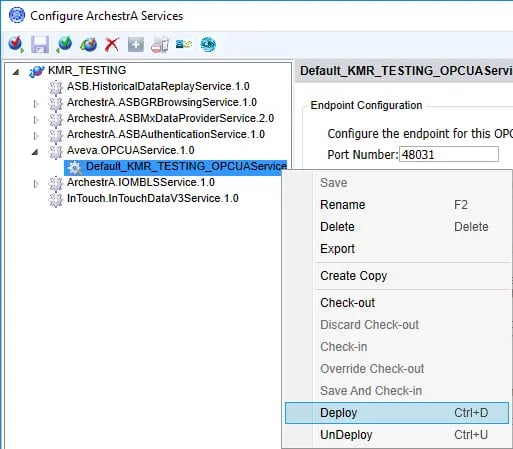Click the Endpoint Configuration group label
Viewport: 513px width, 449px height.
click(x=366, y=105)
